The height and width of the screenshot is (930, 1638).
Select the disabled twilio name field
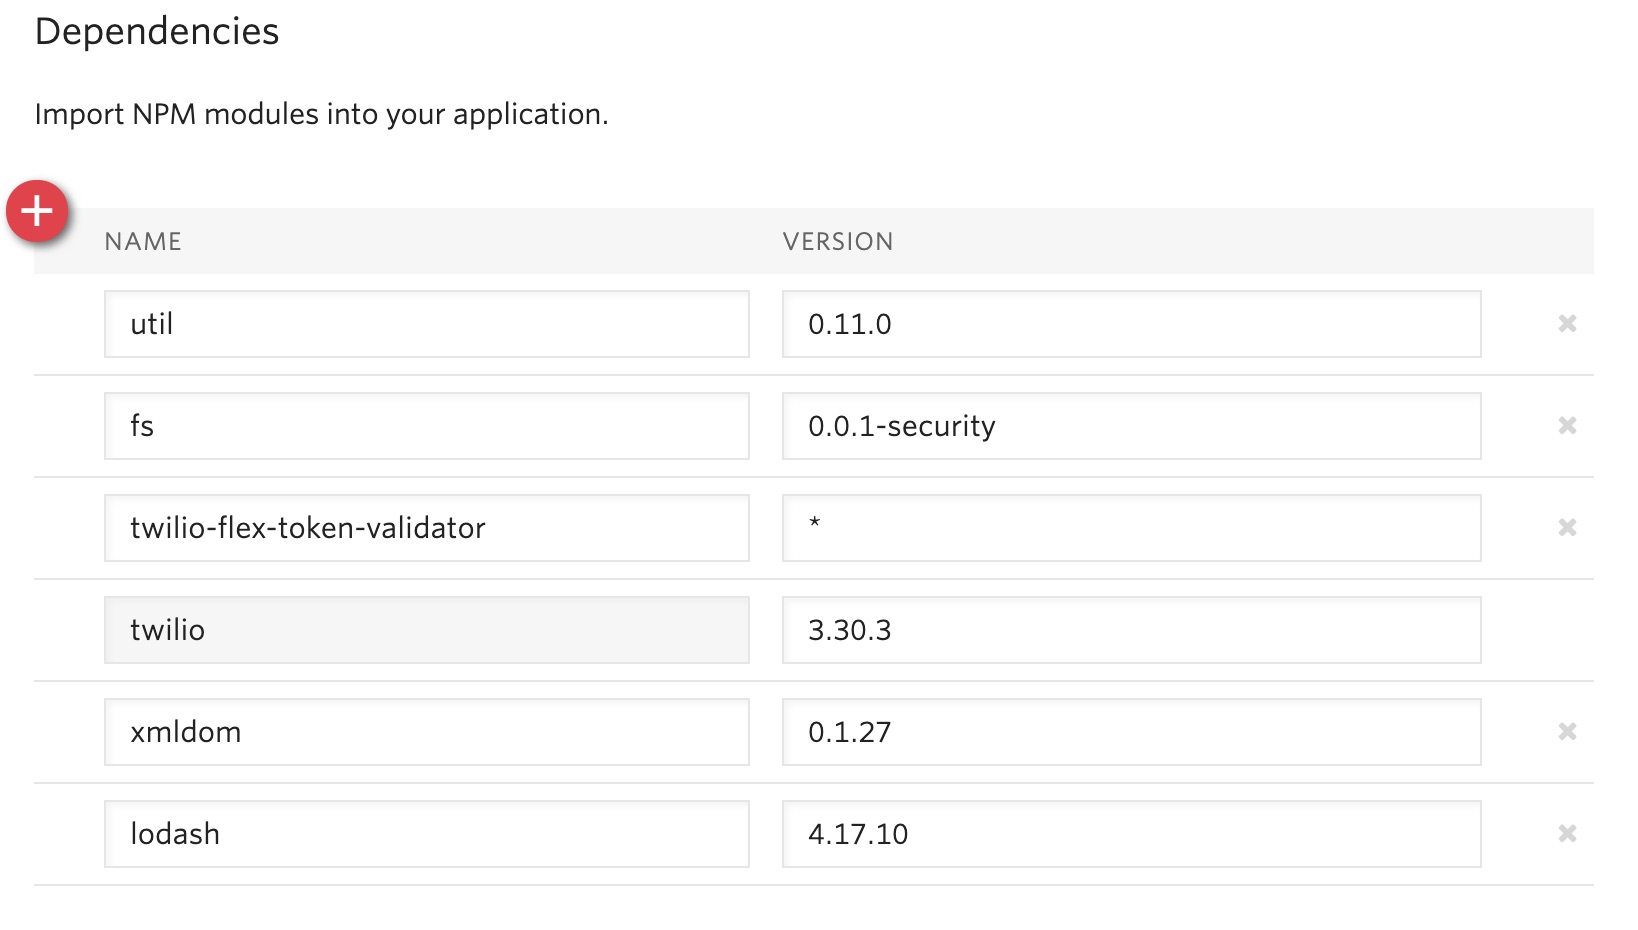tap(427, 630)
